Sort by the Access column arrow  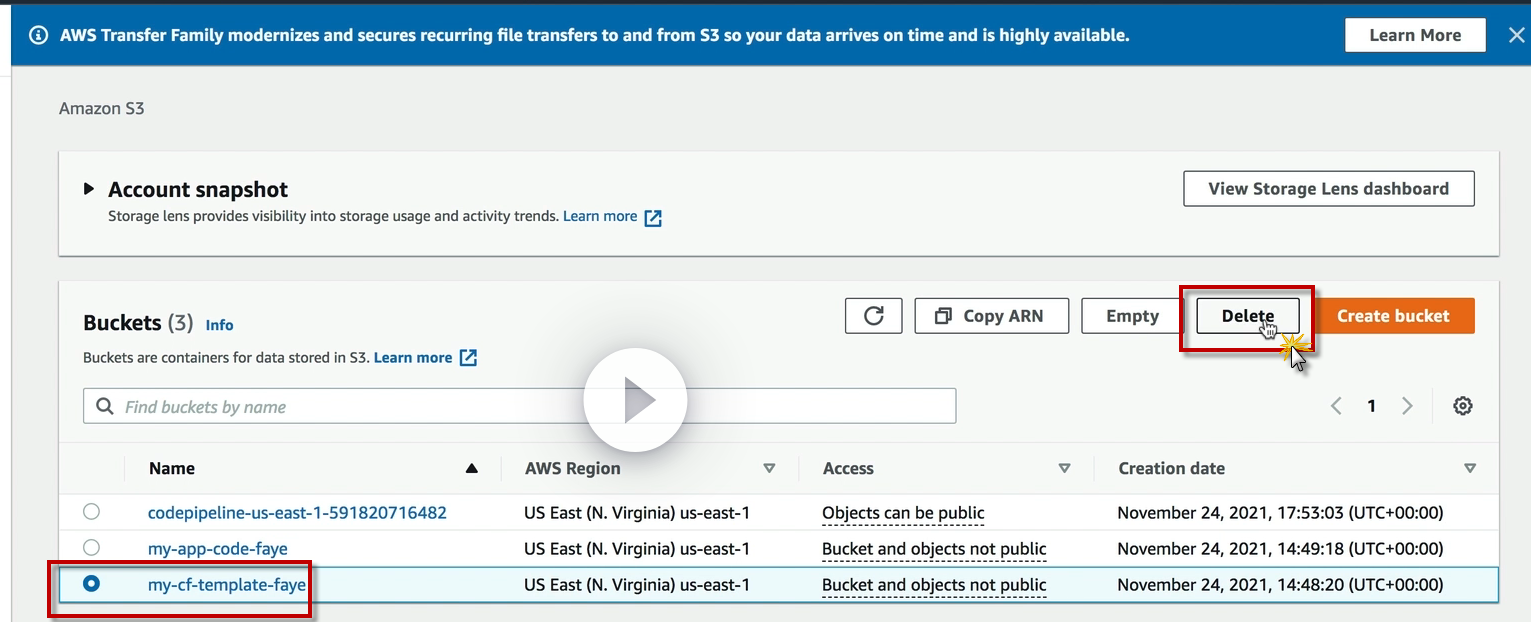point(1064,468)
